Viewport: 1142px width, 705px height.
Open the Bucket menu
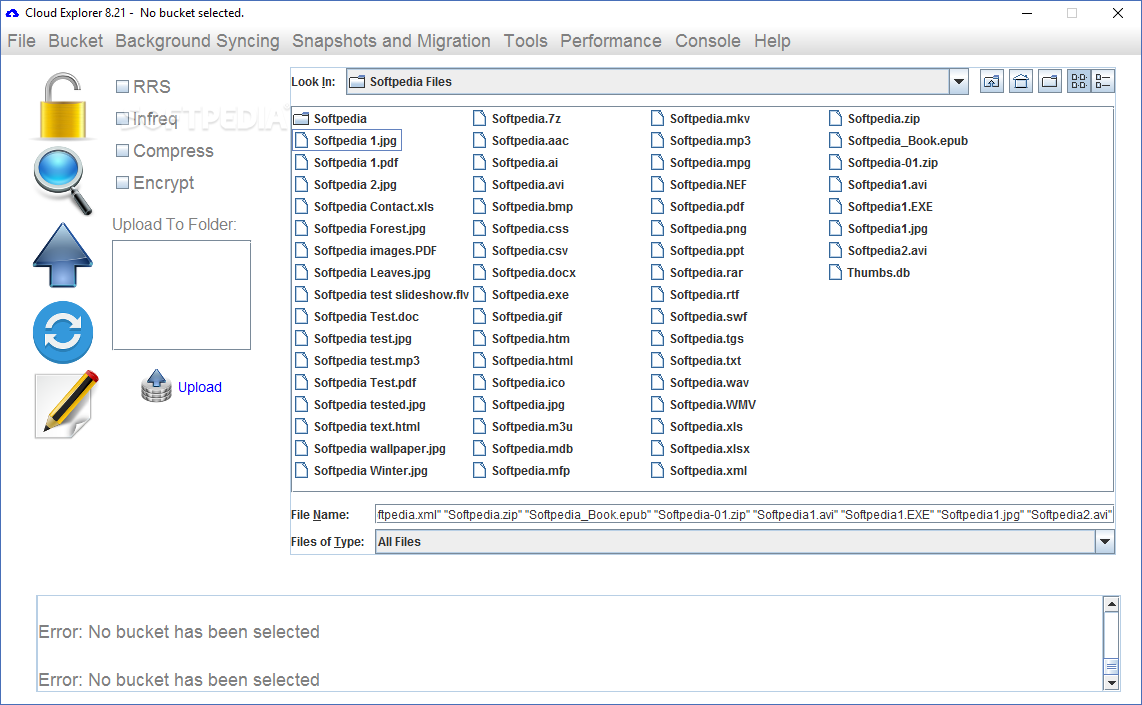76,41
